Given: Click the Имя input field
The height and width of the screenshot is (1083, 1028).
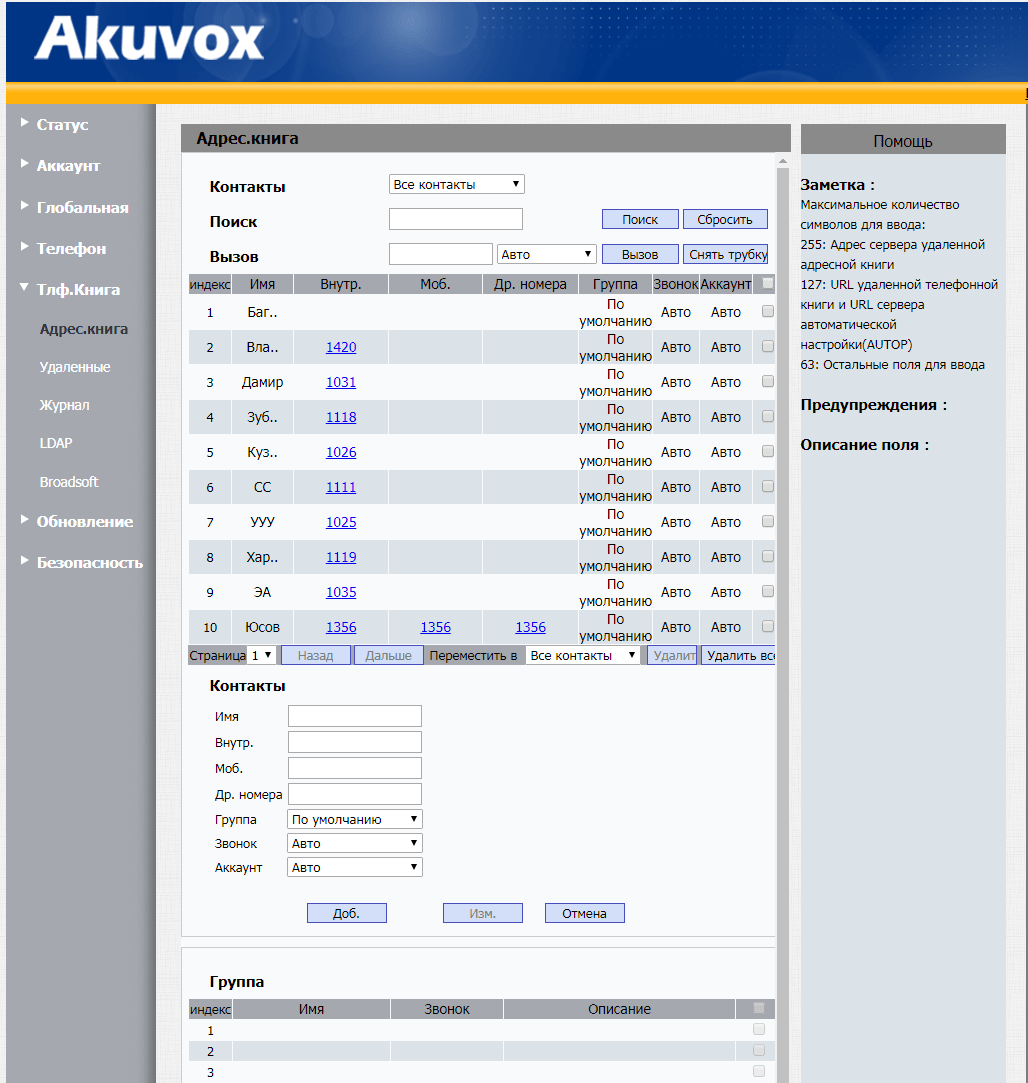Looking at the screenshot, I should click(354, 716).
